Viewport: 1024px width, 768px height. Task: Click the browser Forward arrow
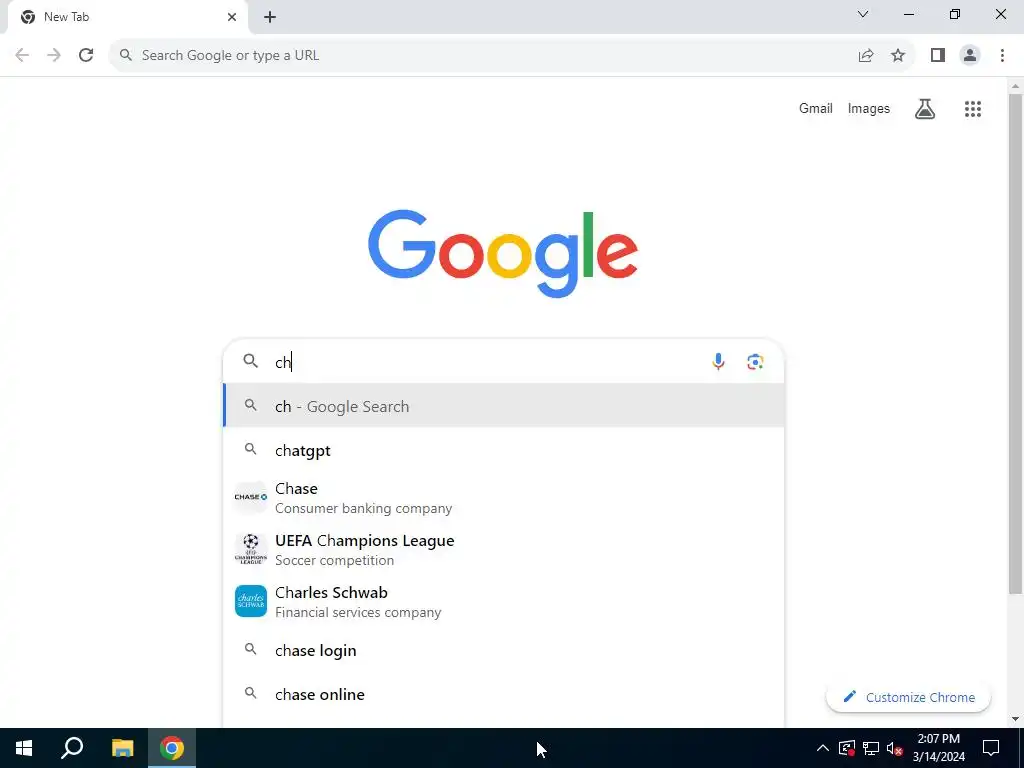click(54, 55)
